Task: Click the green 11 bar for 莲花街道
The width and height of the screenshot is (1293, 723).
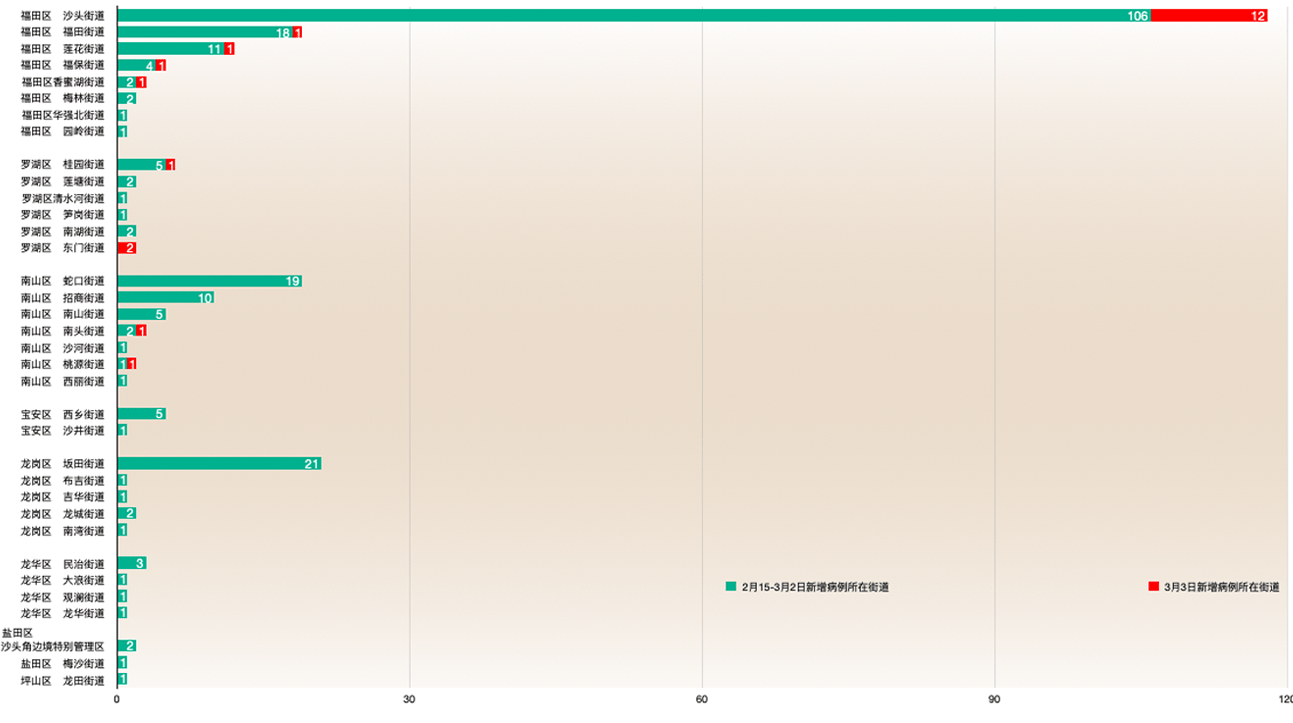Action: point(171,49)
